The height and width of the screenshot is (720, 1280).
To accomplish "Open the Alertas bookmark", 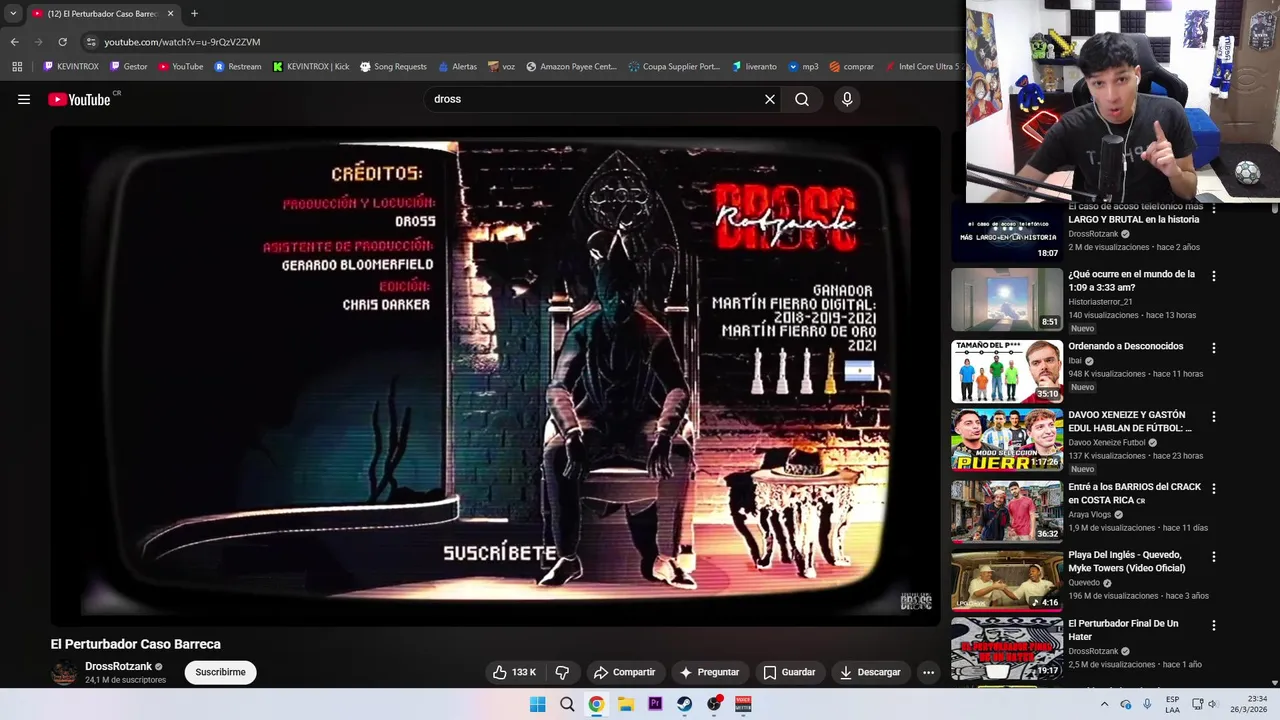I will [458, 67].
